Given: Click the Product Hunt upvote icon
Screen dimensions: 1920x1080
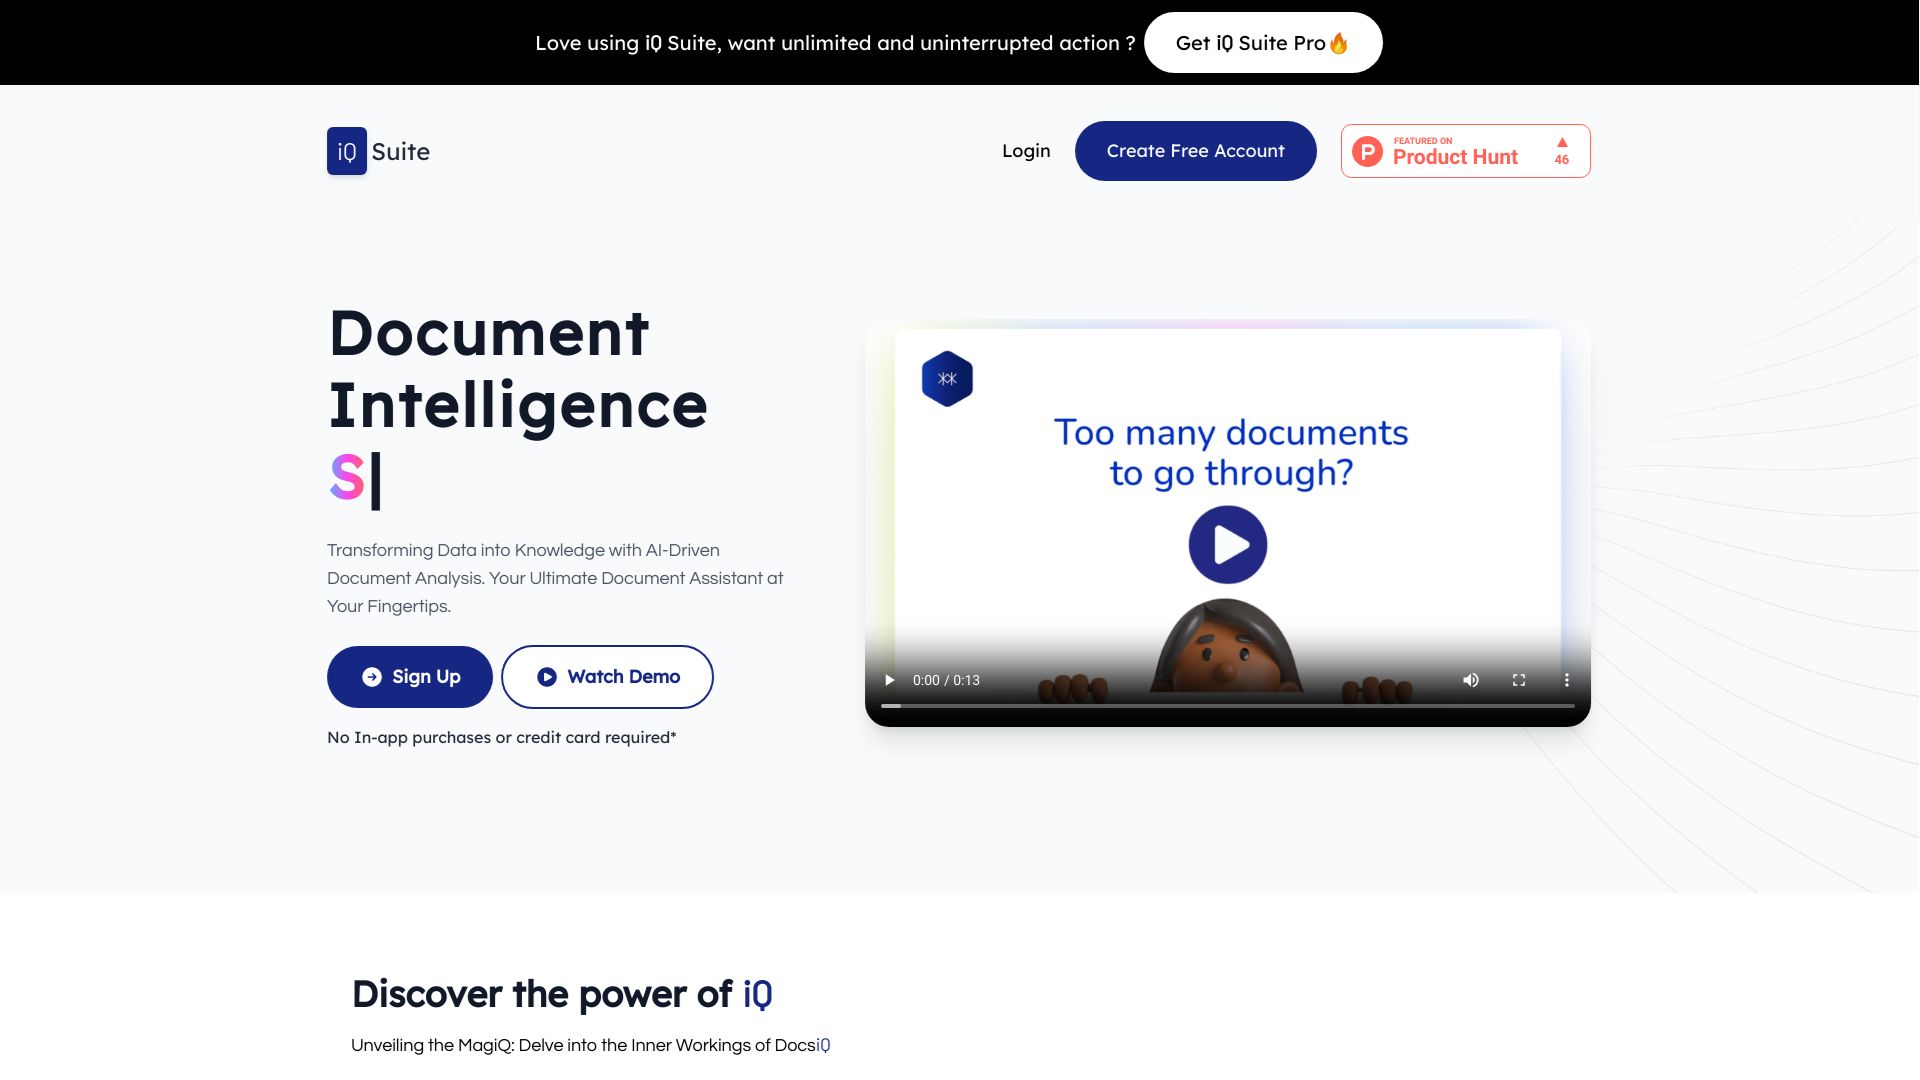Looking at the screenshot, I should [x=1560, y=141].
